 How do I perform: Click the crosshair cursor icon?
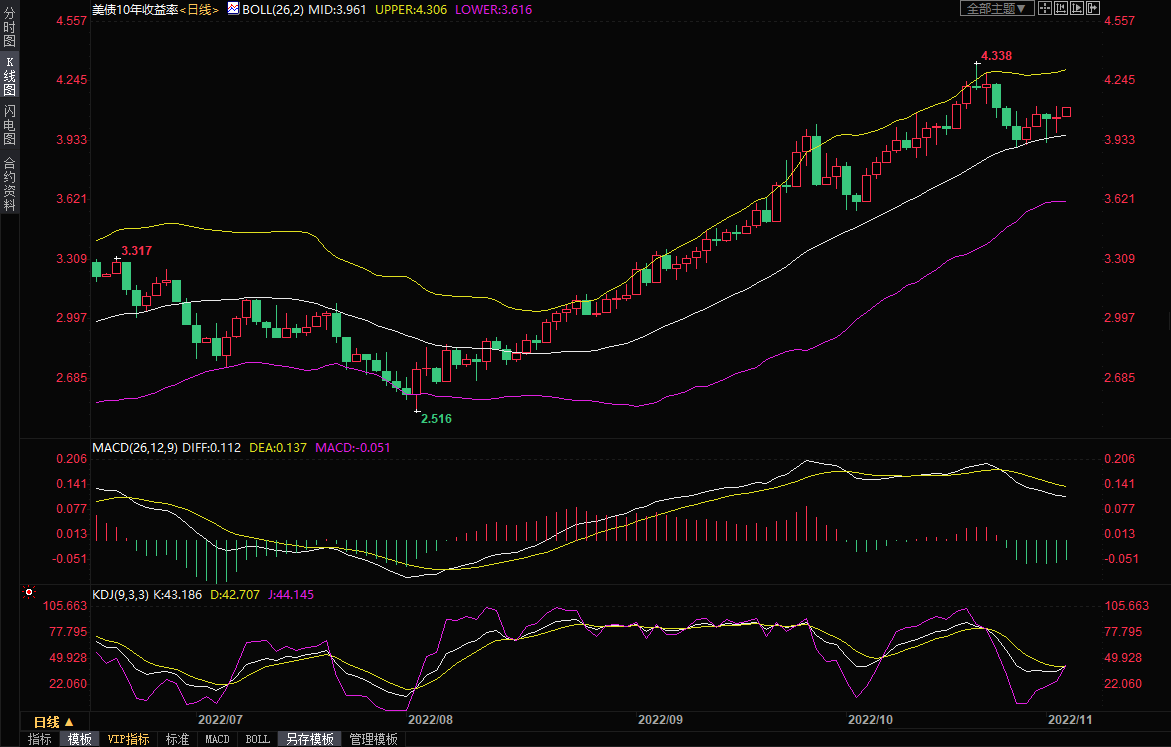(1043, 8)
